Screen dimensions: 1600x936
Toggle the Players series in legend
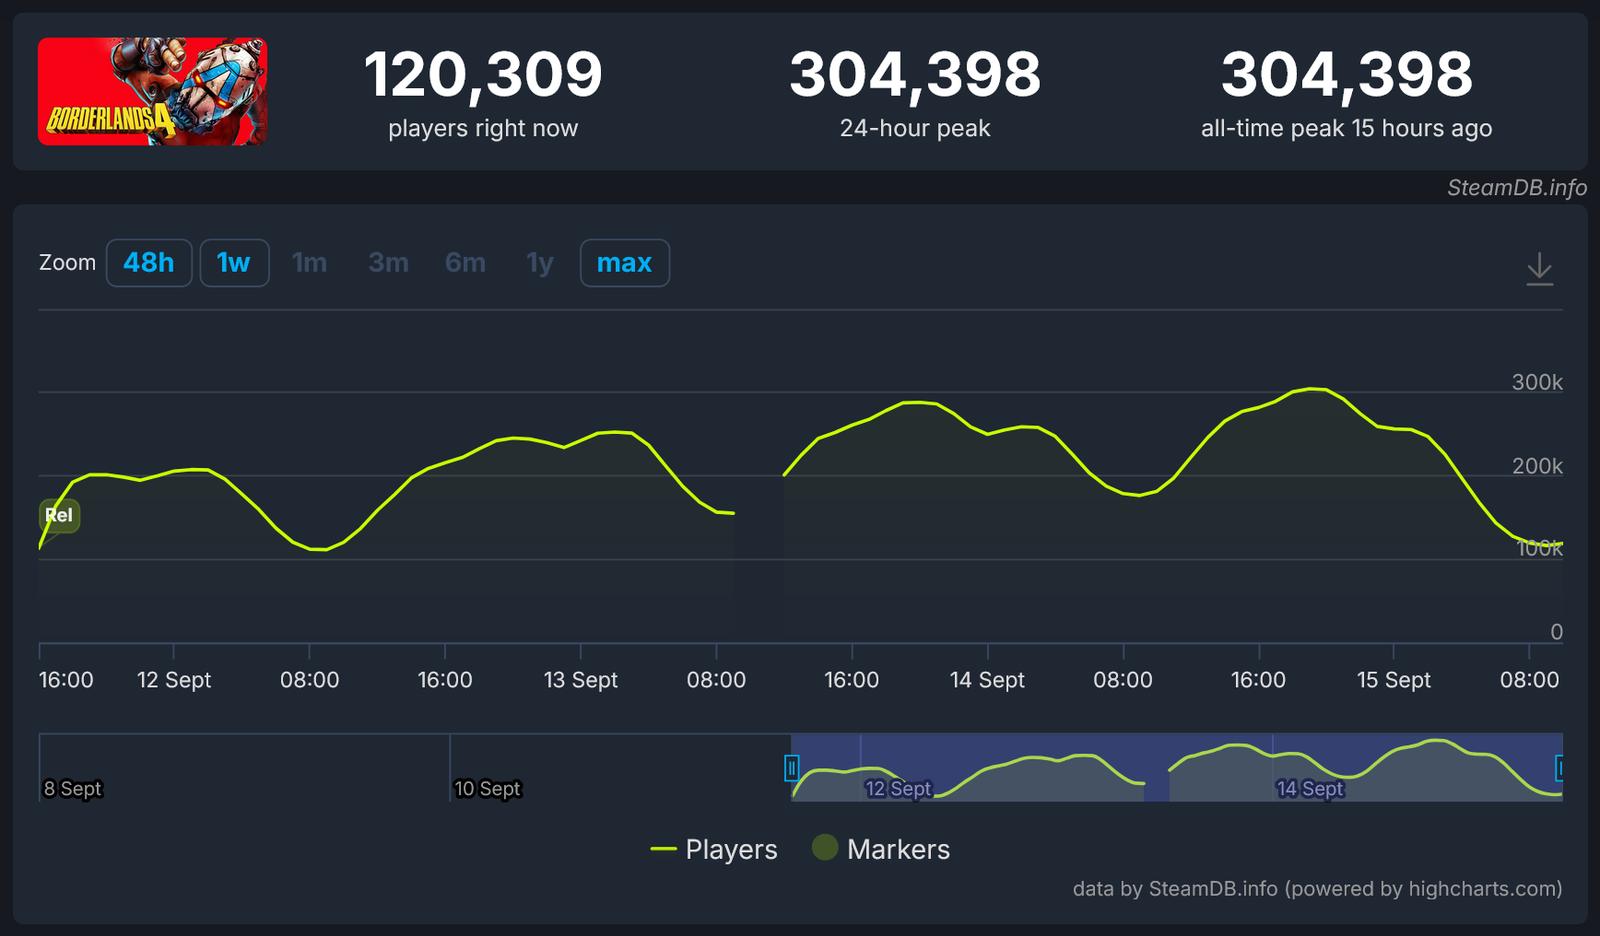pos(714,849)
